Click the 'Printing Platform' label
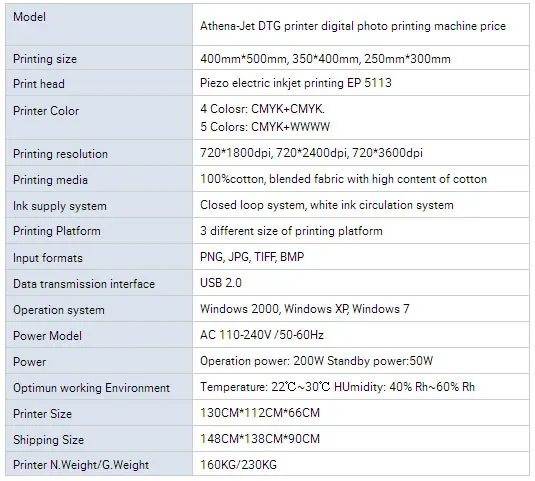This screenshot has height=481, width=535. [x=57, y=231]
